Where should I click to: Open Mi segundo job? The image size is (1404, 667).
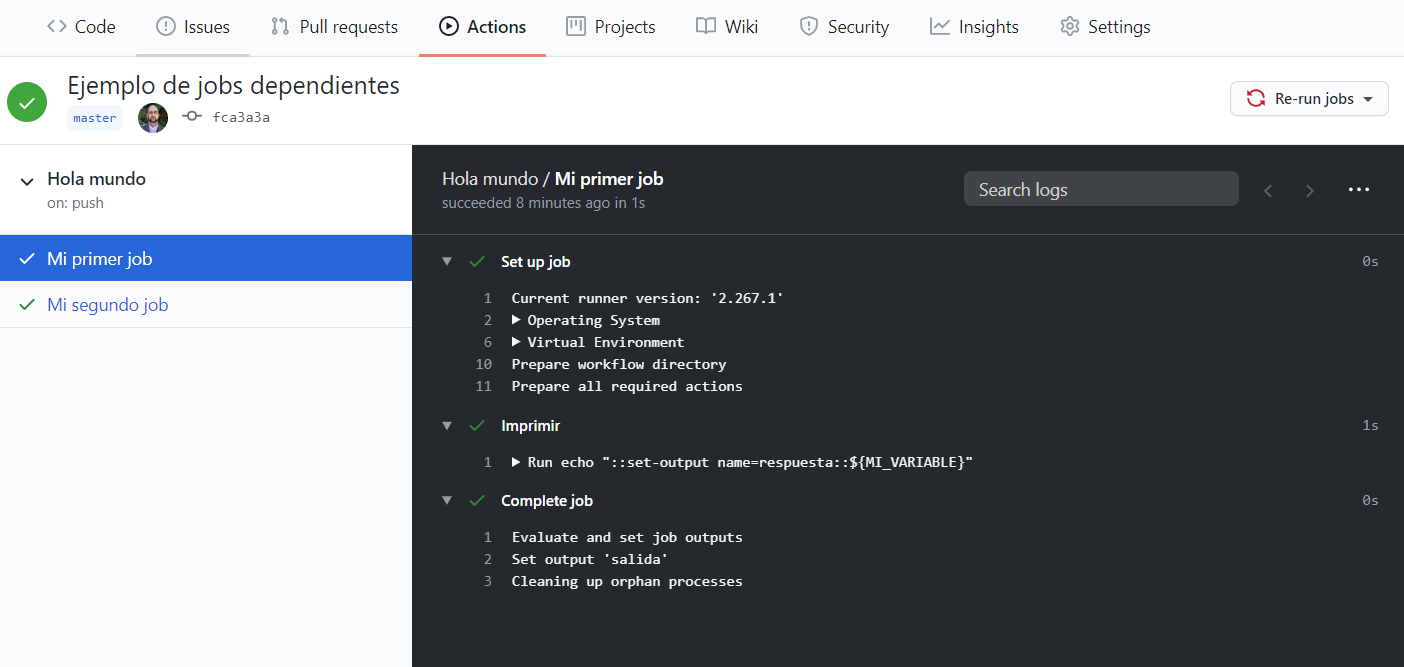click(206, 304)
